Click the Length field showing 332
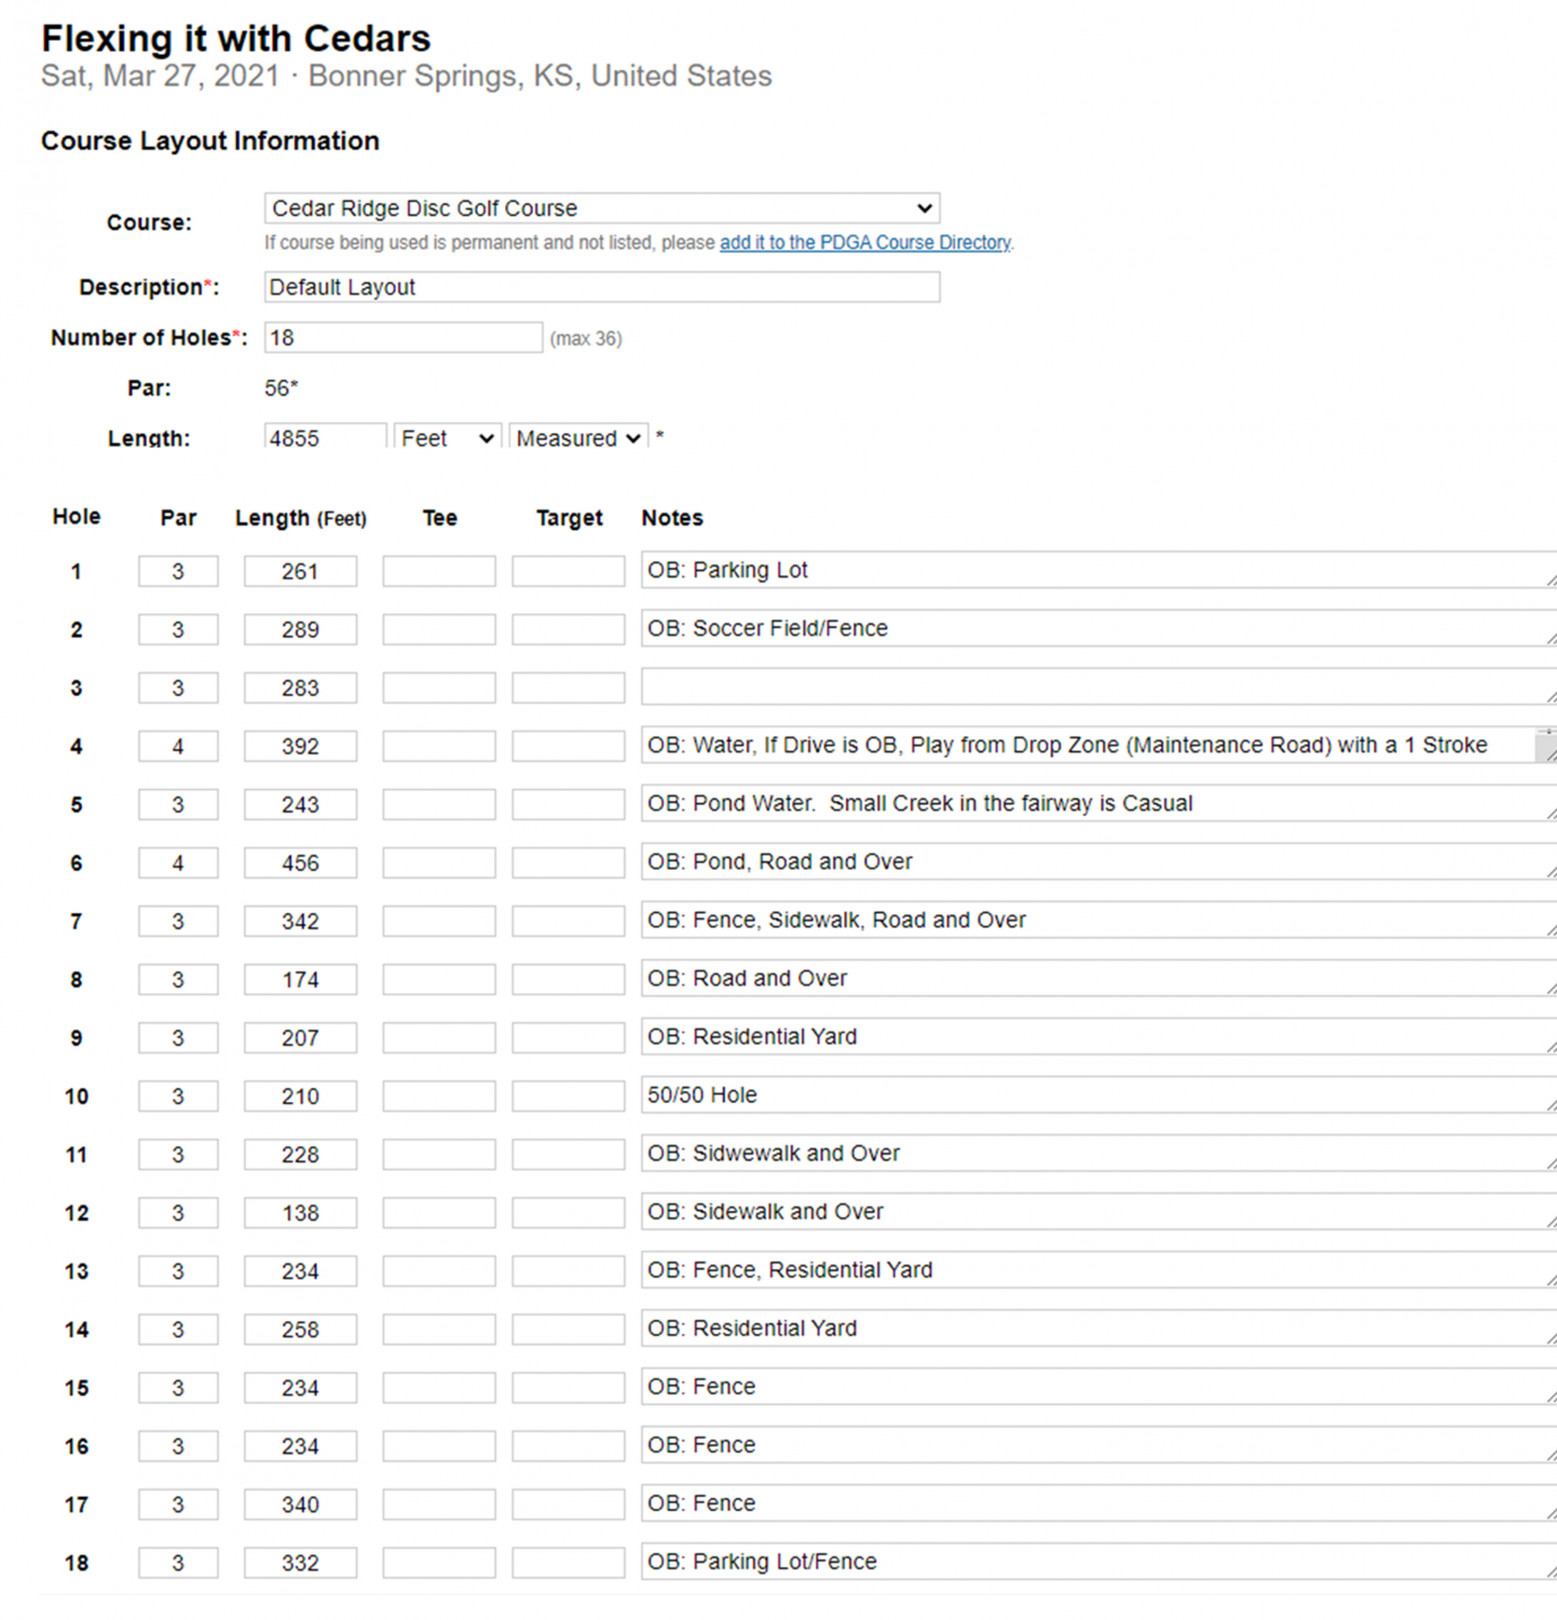Image resolution: width=1557 pixels, height=1620 pixels. pos(300,1563)
